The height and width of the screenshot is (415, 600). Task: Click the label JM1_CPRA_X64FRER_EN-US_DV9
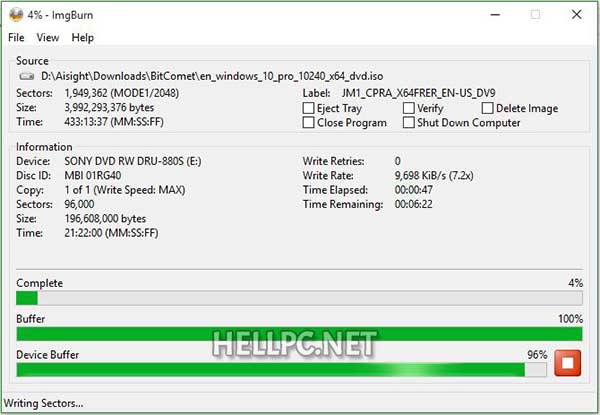coord(419,93)
